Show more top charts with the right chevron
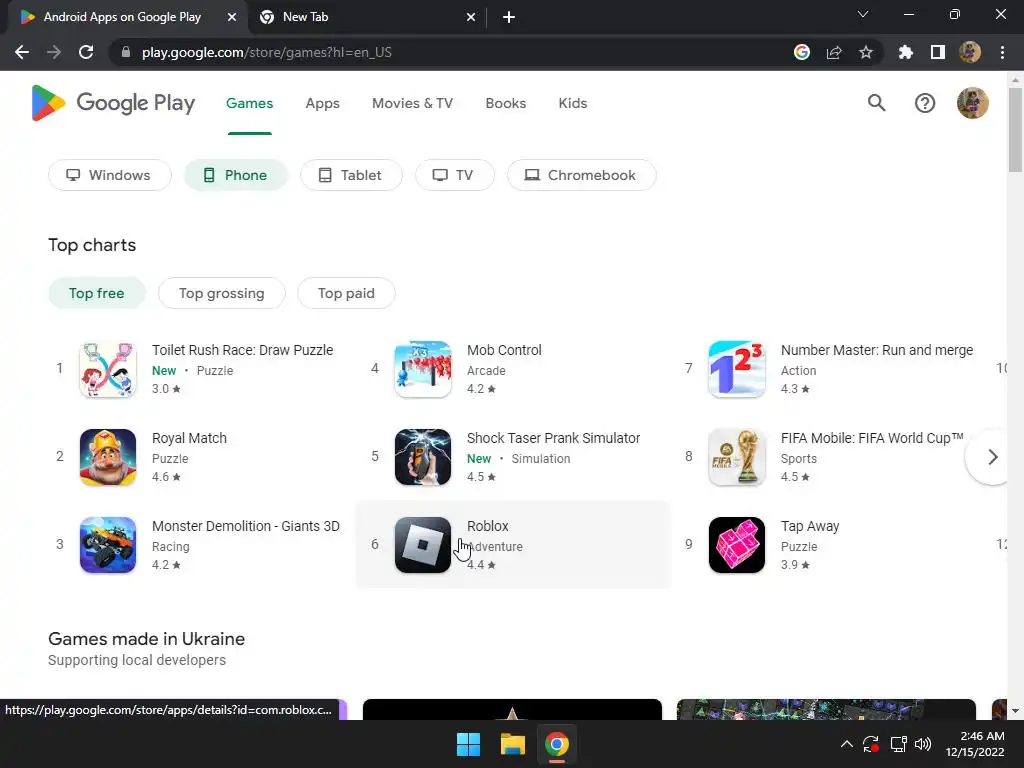1024x768 pixels. click(x=993, y=457)
